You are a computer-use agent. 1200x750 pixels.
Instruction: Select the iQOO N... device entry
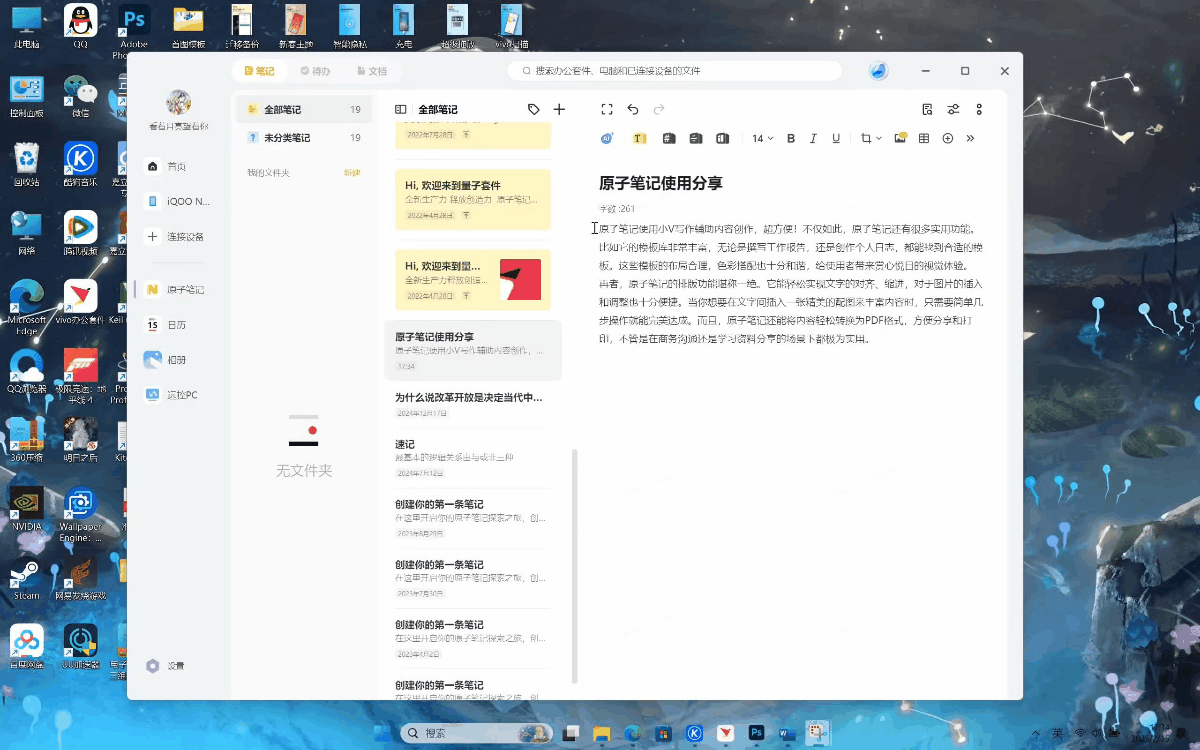[x=177, y=201]
